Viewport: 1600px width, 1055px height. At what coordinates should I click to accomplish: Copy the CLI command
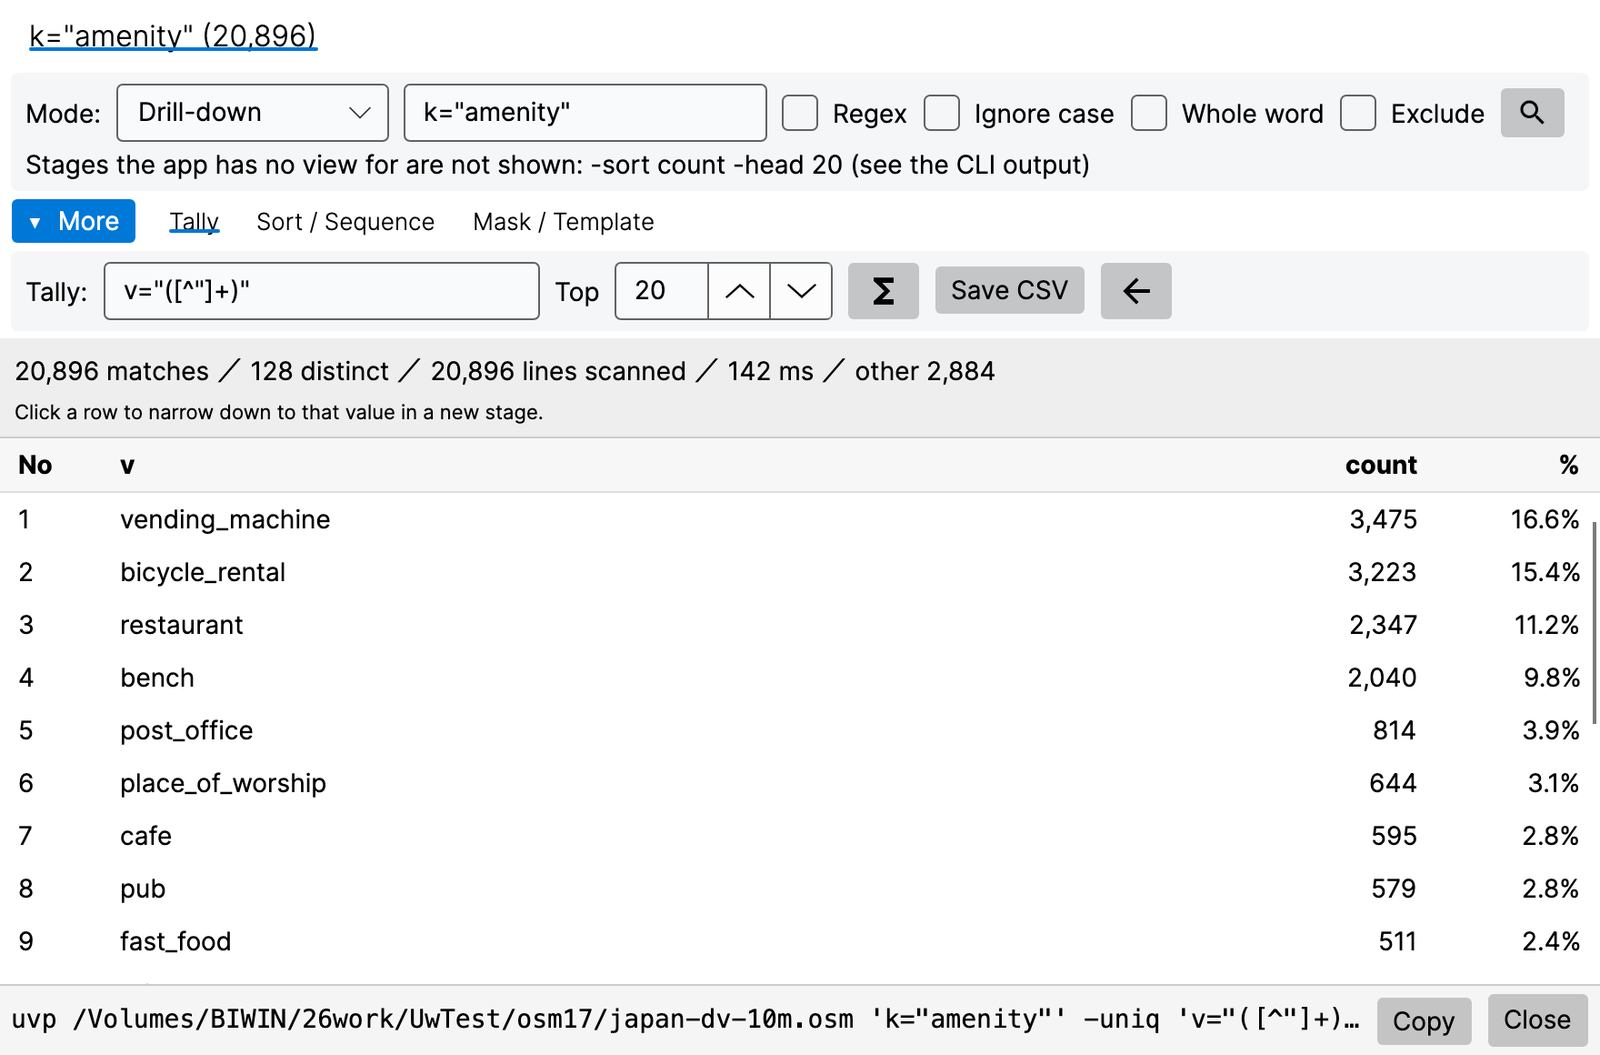1424,1021
